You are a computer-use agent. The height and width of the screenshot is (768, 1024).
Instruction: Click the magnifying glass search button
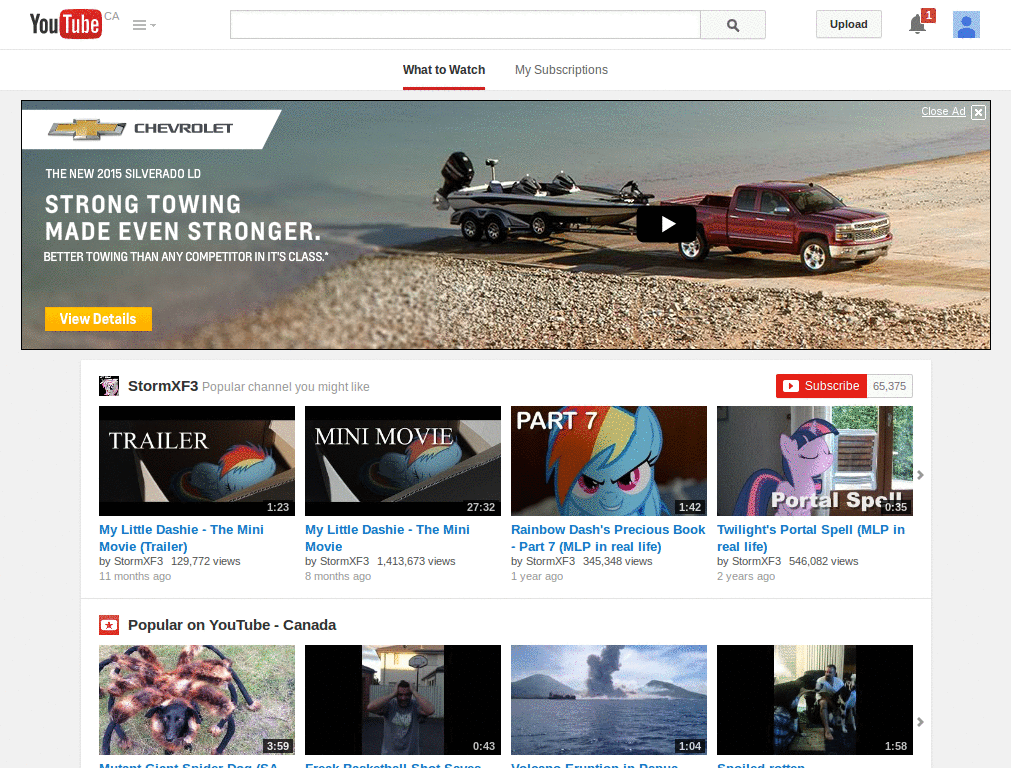pyautogui.click(x=733, y=25)
